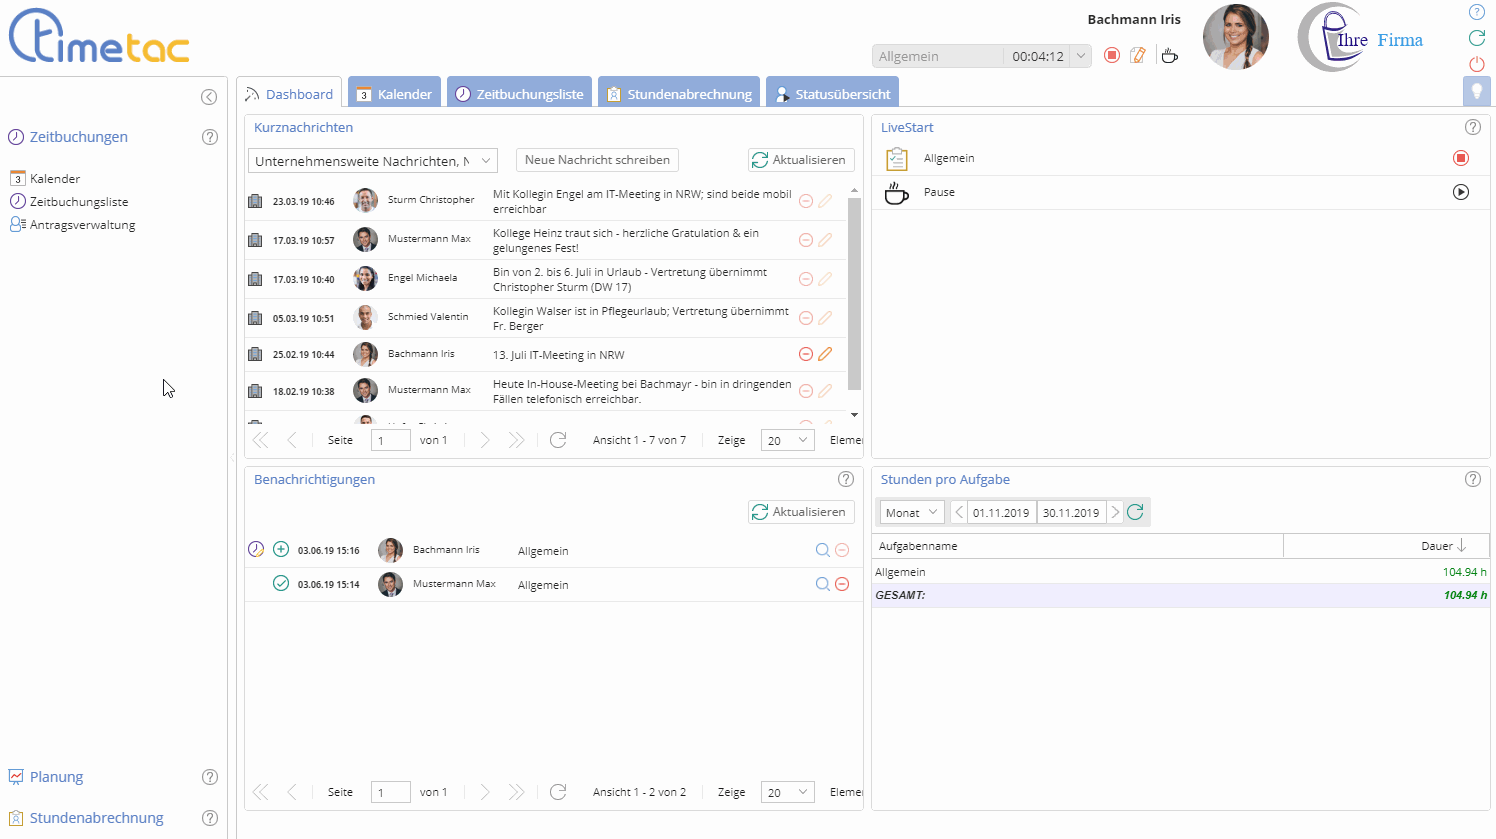Click the power logout icon
The width and height of the screenshot is (1496, 839).
tap(1476, 64)
